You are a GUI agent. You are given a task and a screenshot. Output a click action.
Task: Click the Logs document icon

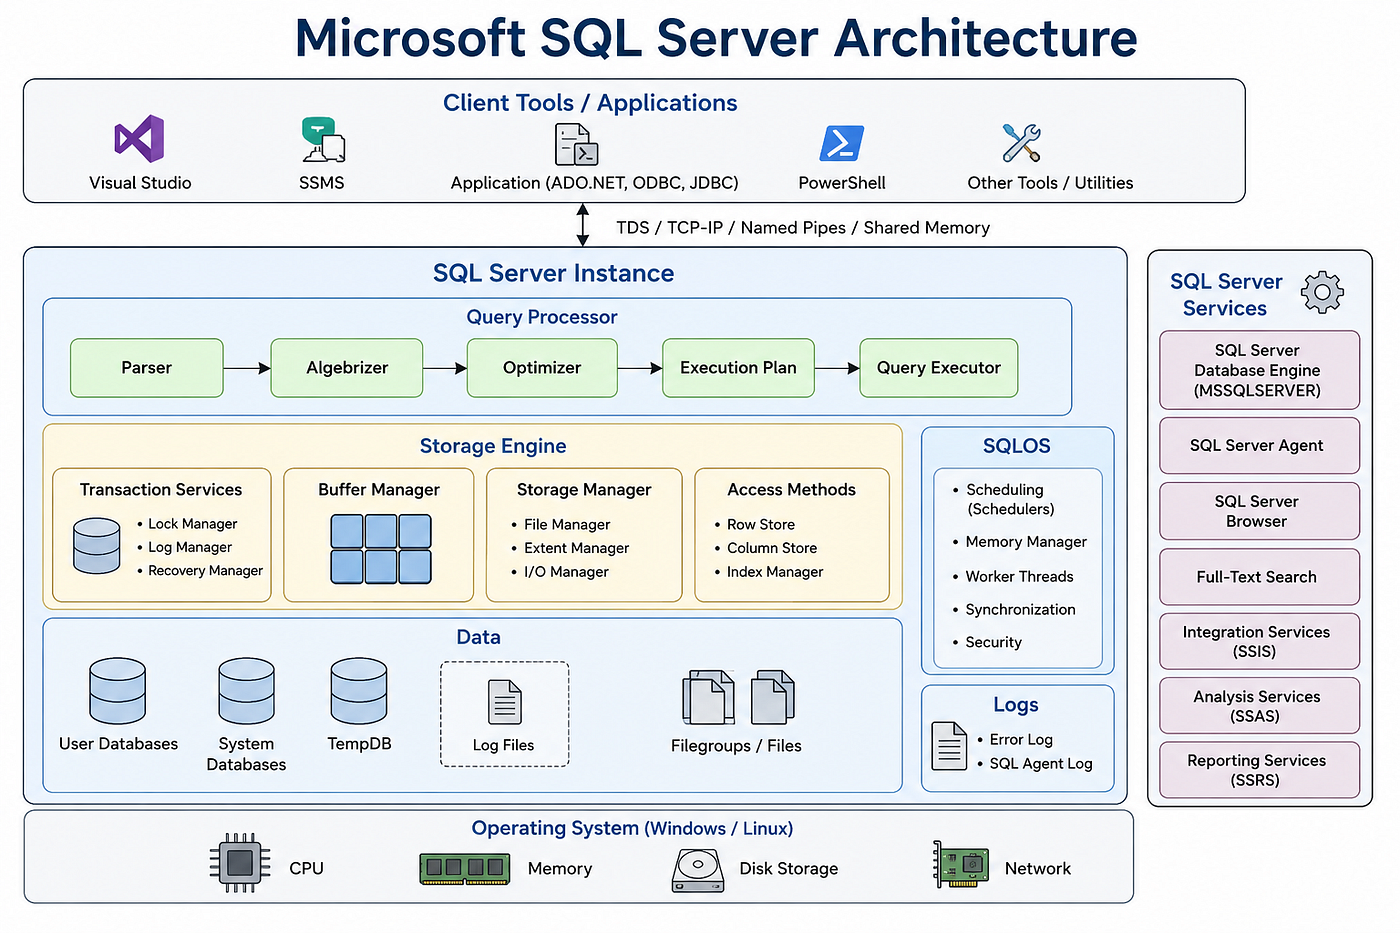949,746
